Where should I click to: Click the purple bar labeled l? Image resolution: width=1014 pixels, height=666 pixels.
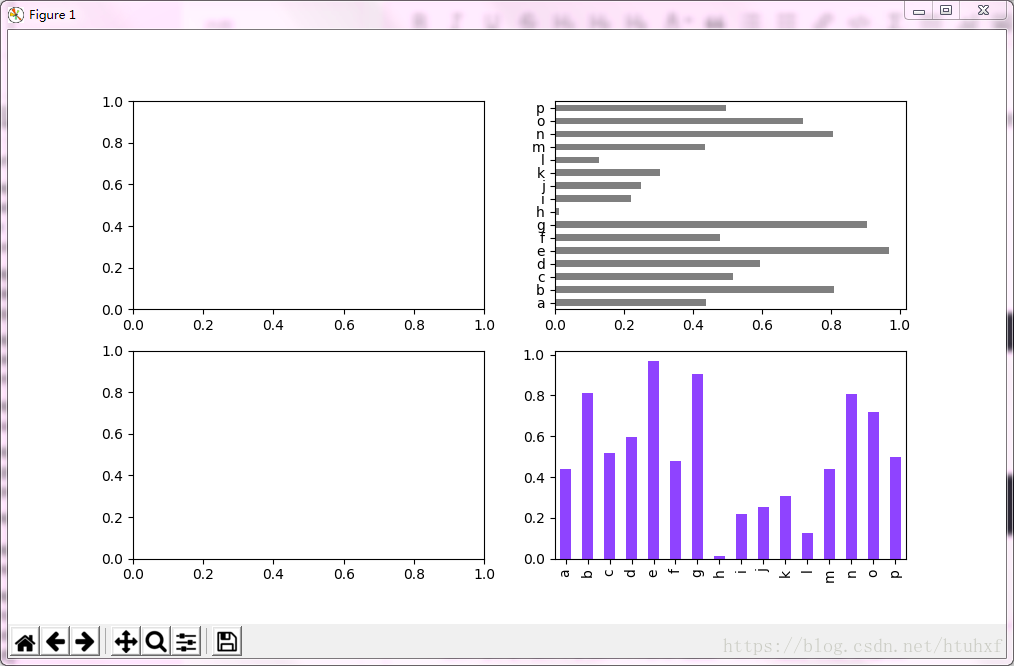tap(807, 546)
